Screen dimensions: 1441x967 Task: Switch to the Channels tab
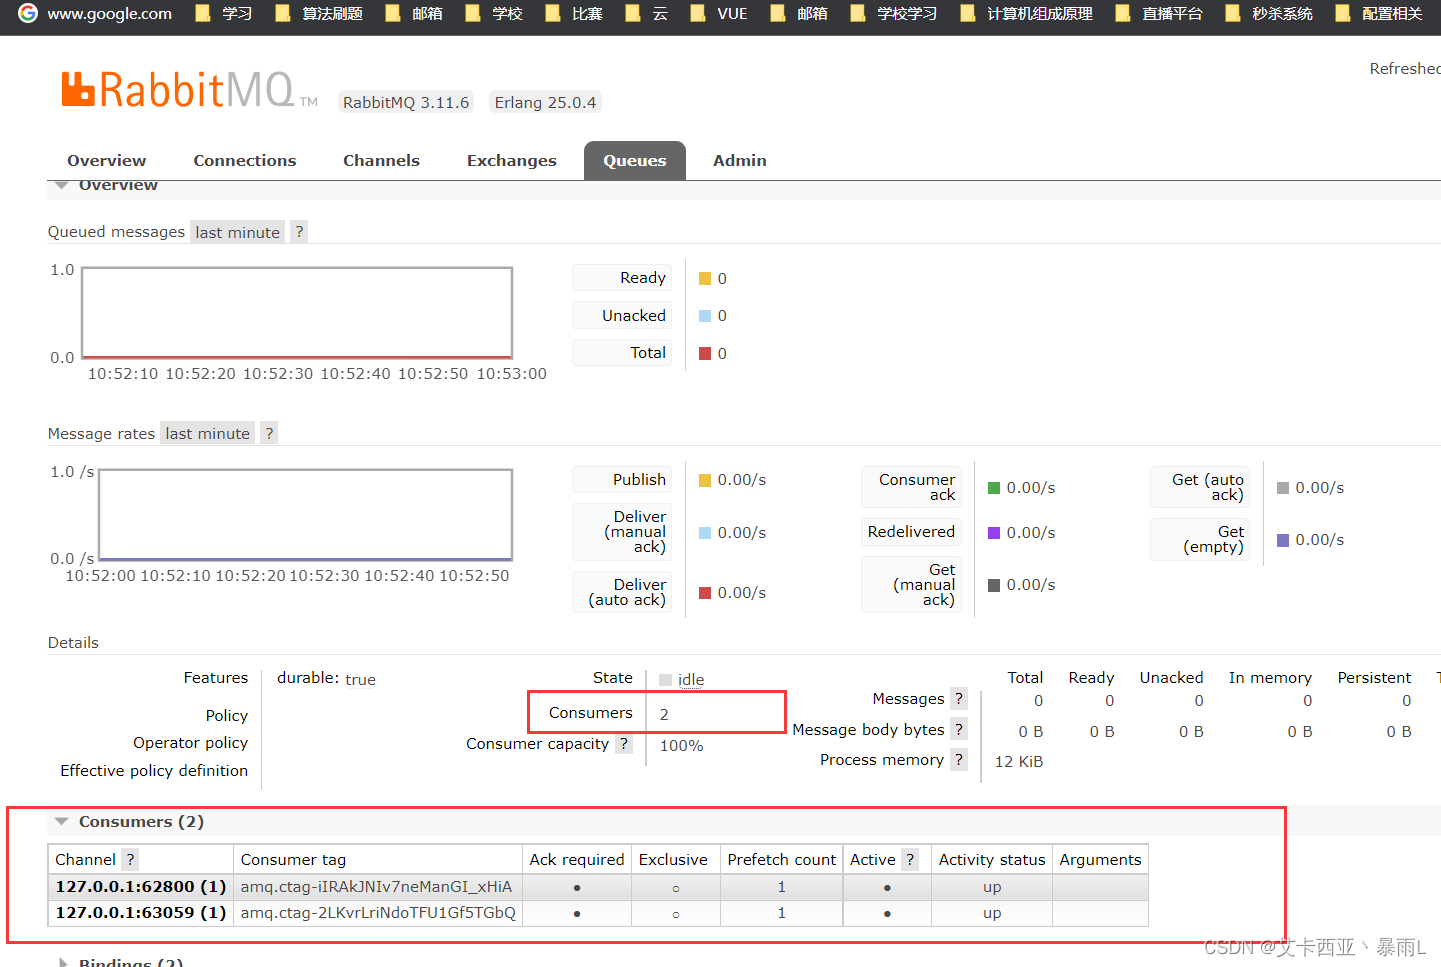coord(381,161)
